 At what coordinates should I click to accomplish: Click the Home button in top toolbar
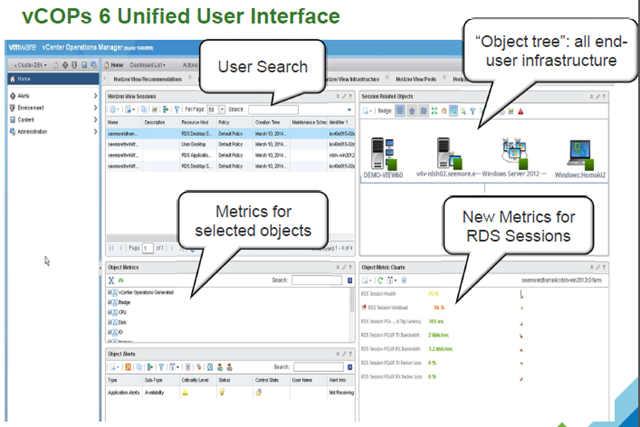point(114,65)
